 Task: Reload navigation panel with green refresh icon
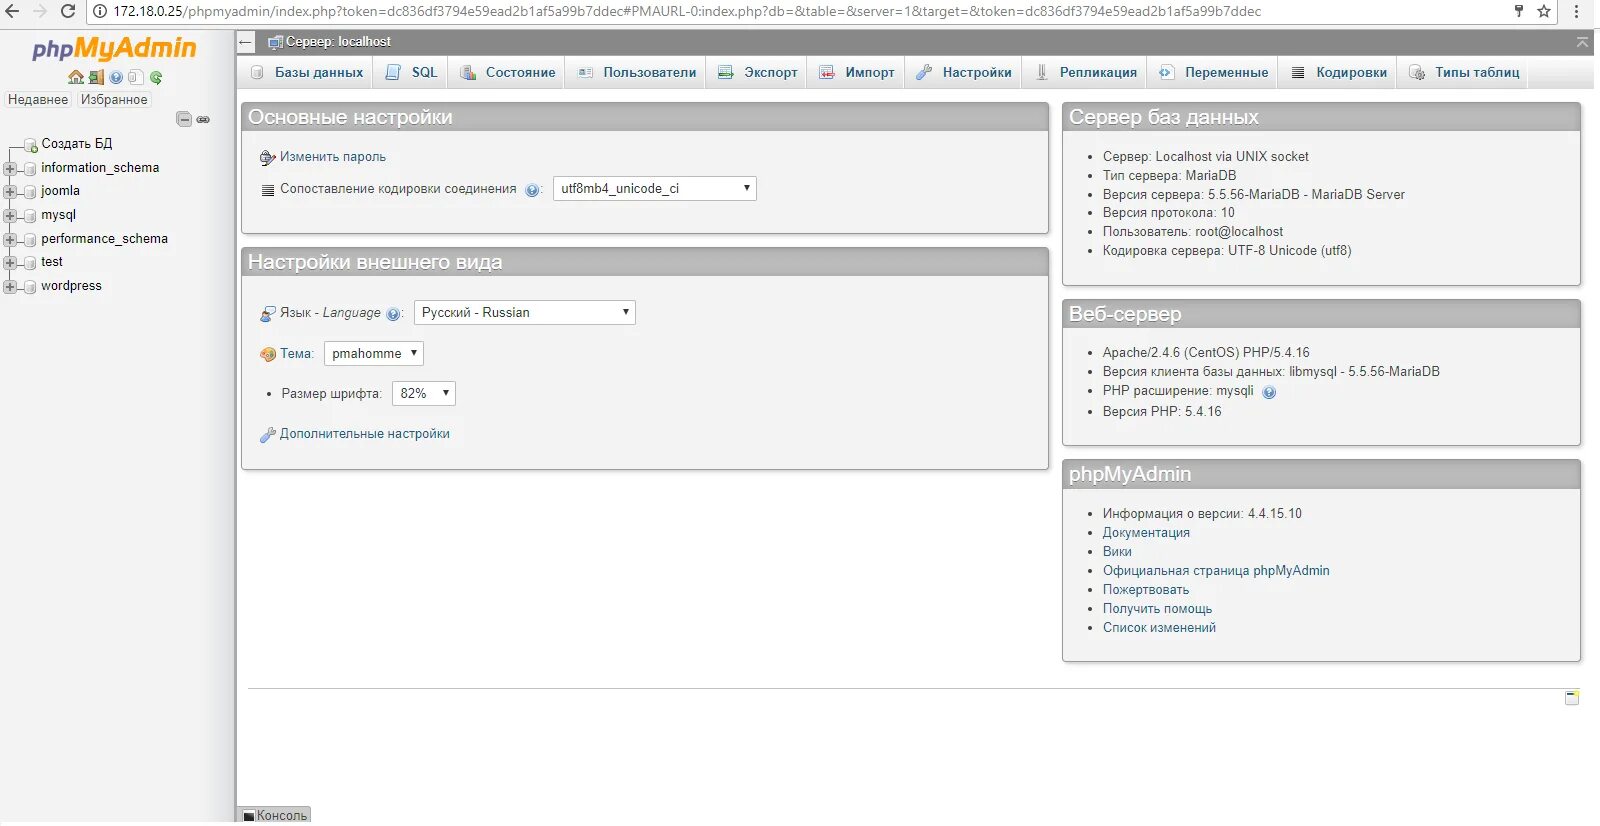click(156, 77)
